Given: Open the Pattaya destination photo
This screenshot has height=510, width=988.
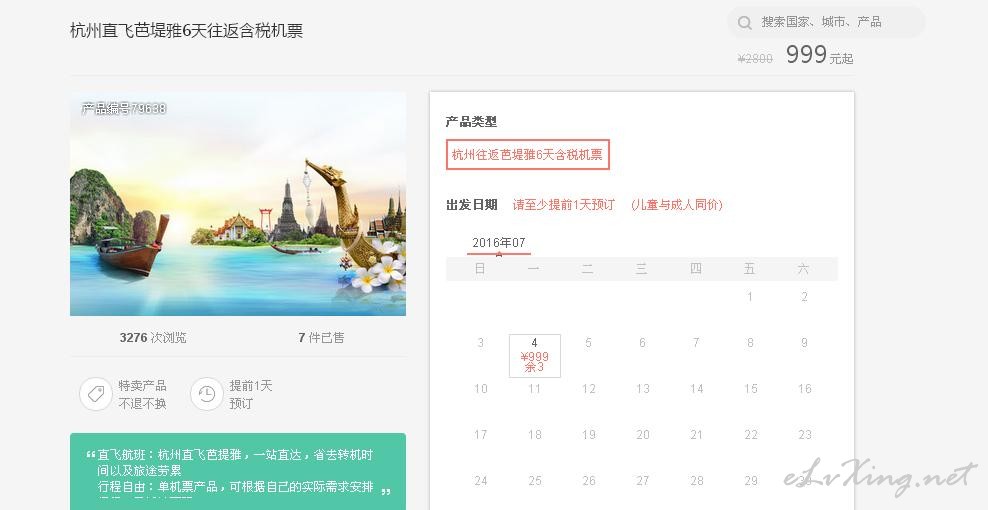Looking at the screenshot, I should click(x=238, y=204).
